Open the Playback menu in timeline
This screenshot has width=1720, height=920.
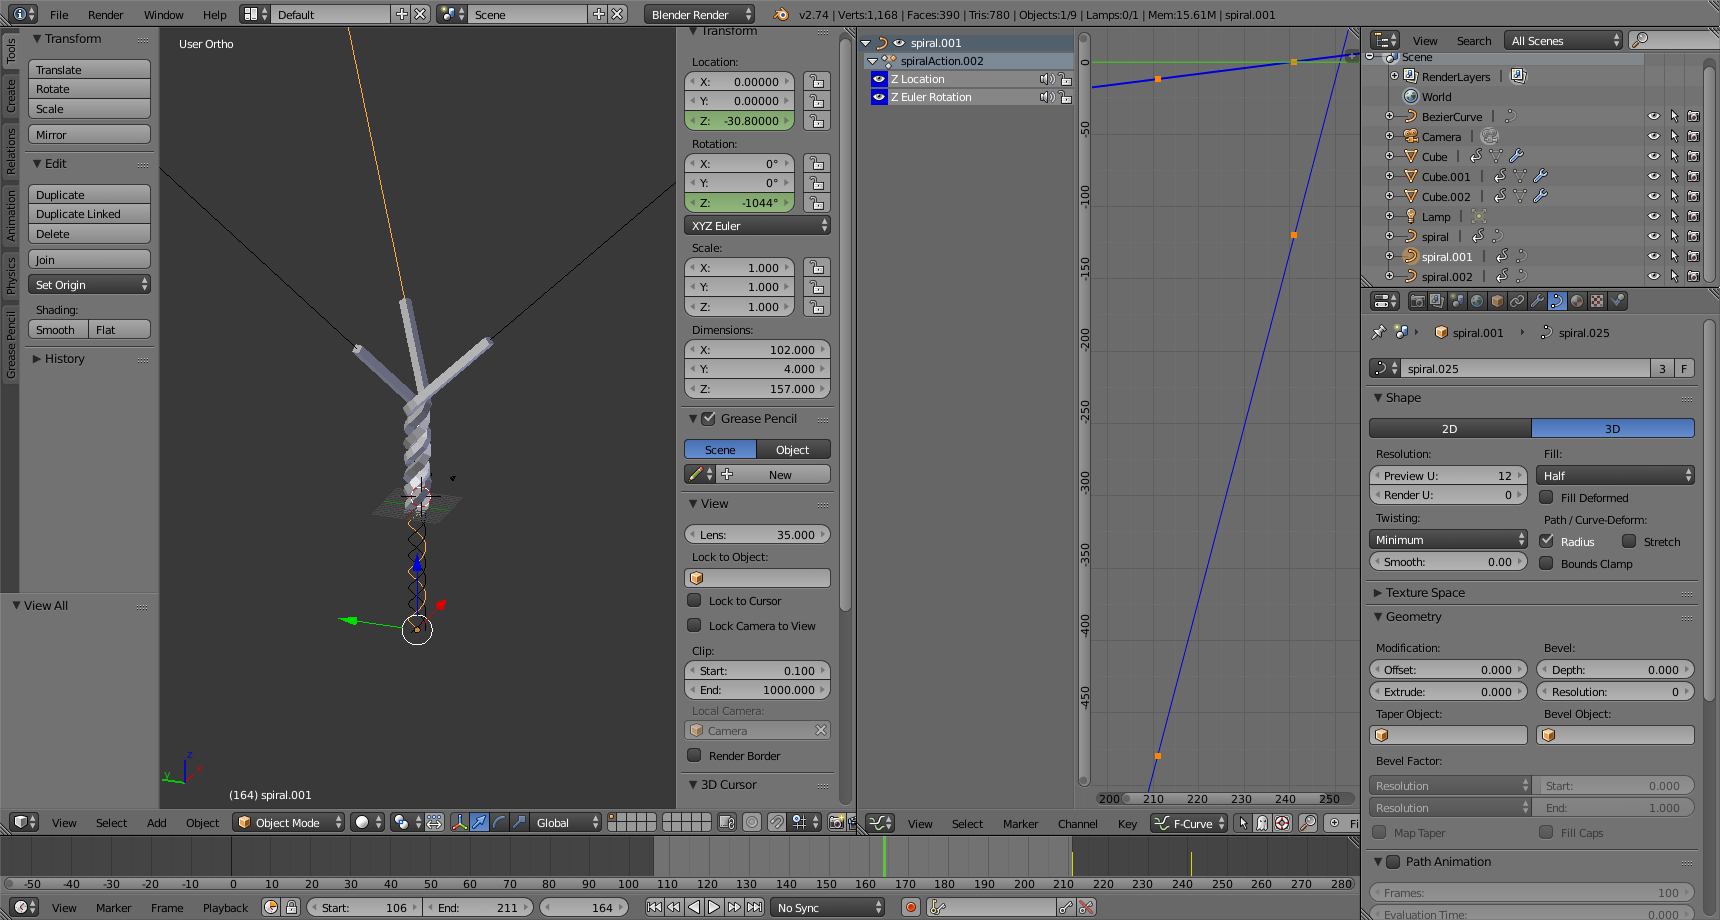click(x=225, y=907)
